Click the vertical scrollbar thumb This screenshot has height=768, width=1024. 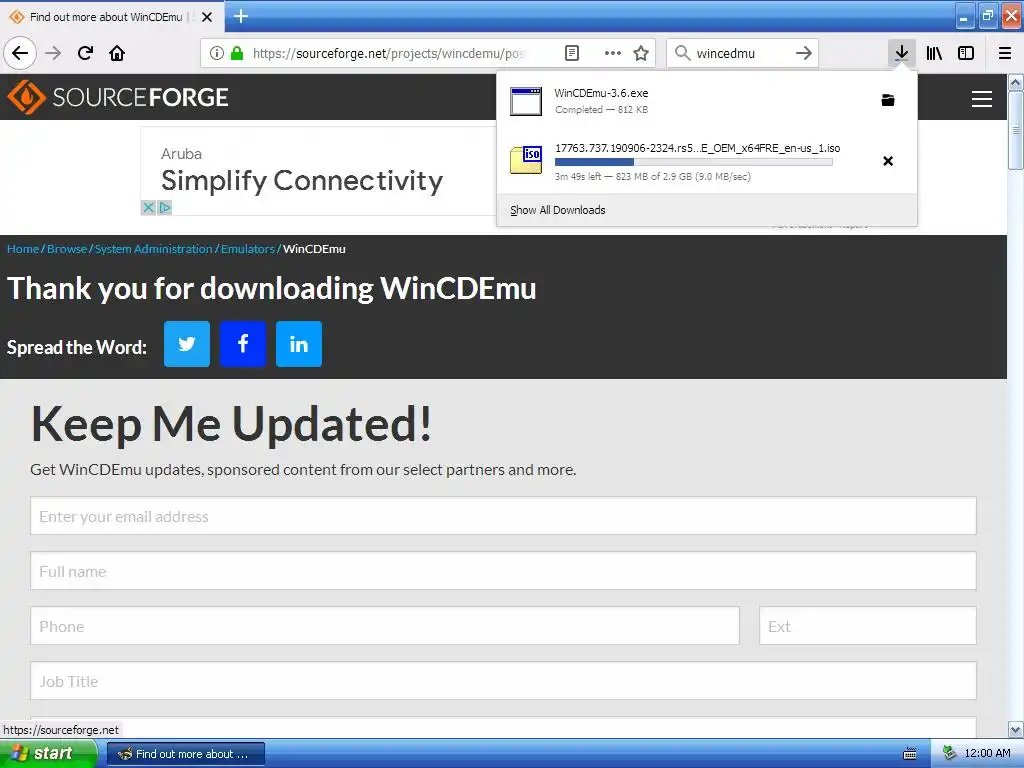[1016, 130]
